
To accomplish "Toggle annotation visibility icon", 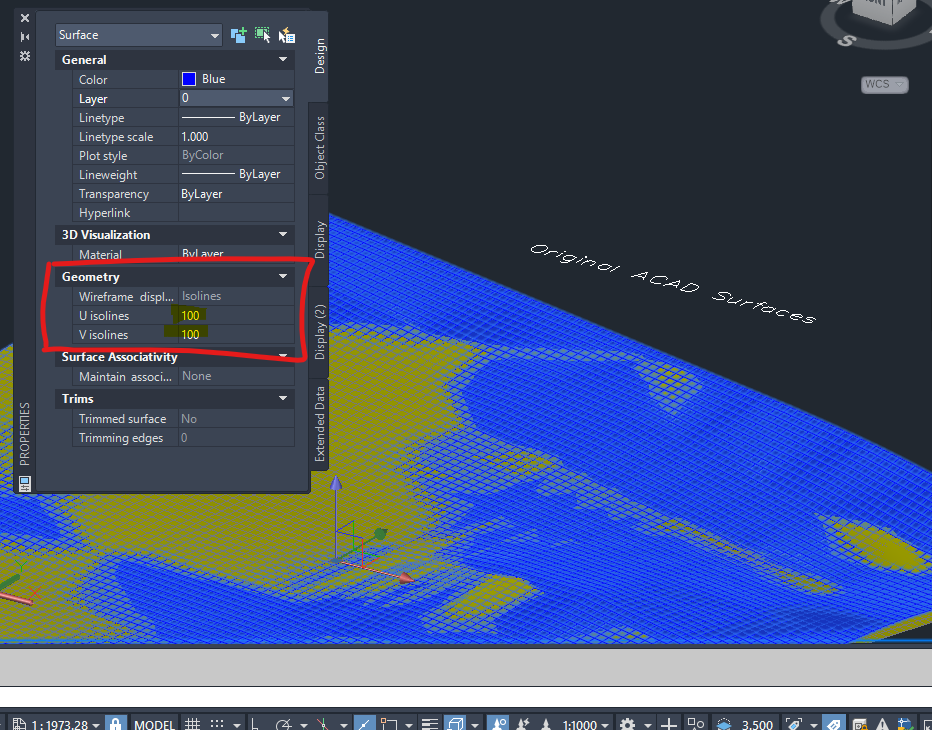I will pos(498,723).
